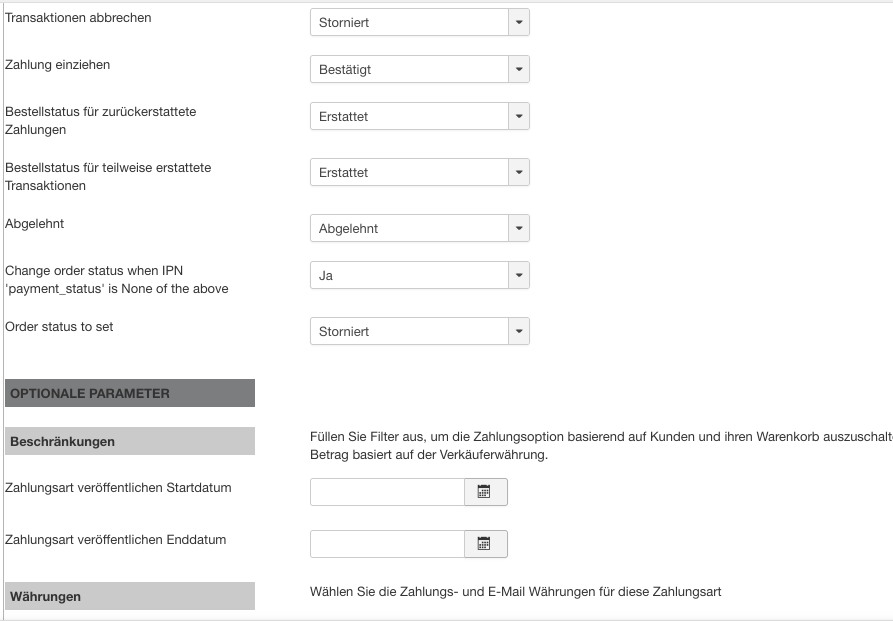Viewport: 893px width, 621px height.
Task: Click the standalone Abgelehnt field label
Action: 35,224
